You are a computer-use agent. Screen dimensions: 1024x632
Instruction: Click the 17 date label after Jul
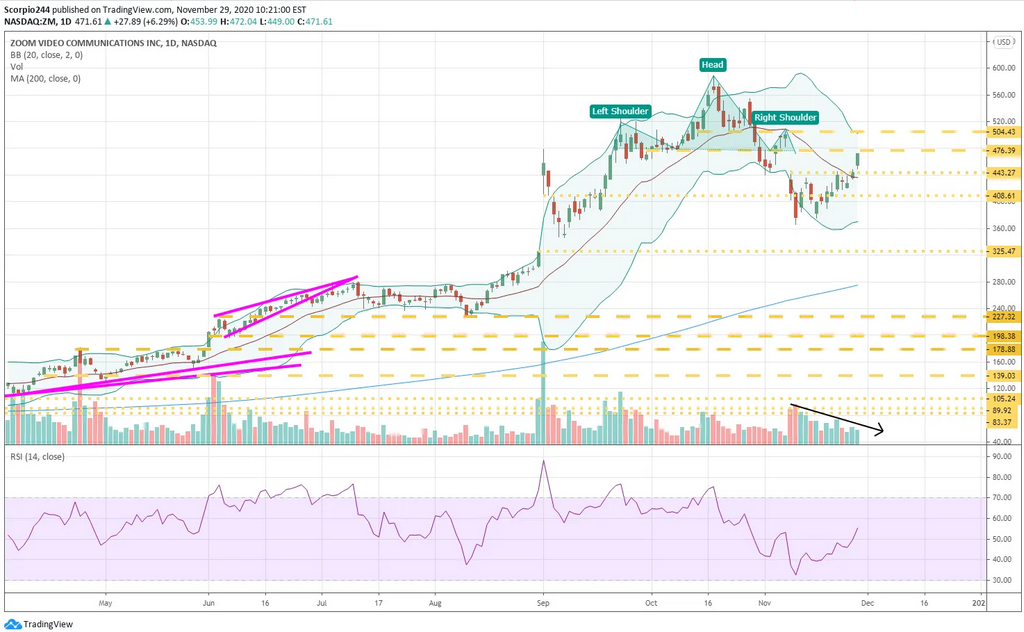click(378, 603)
